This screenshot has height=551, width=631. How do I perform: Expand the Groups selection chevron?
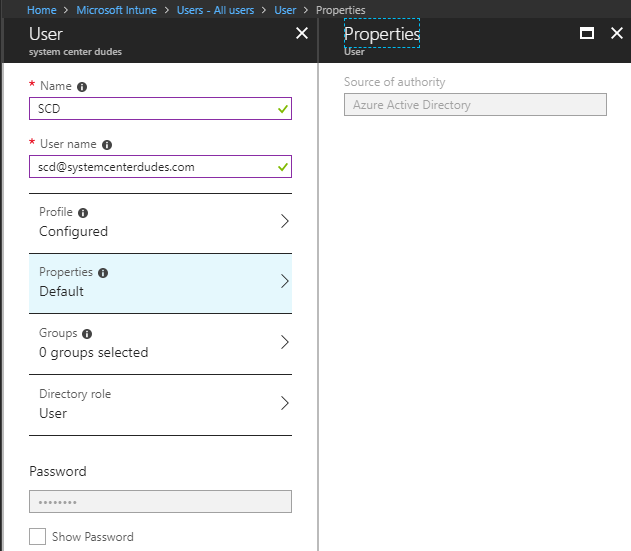(285, 342)
